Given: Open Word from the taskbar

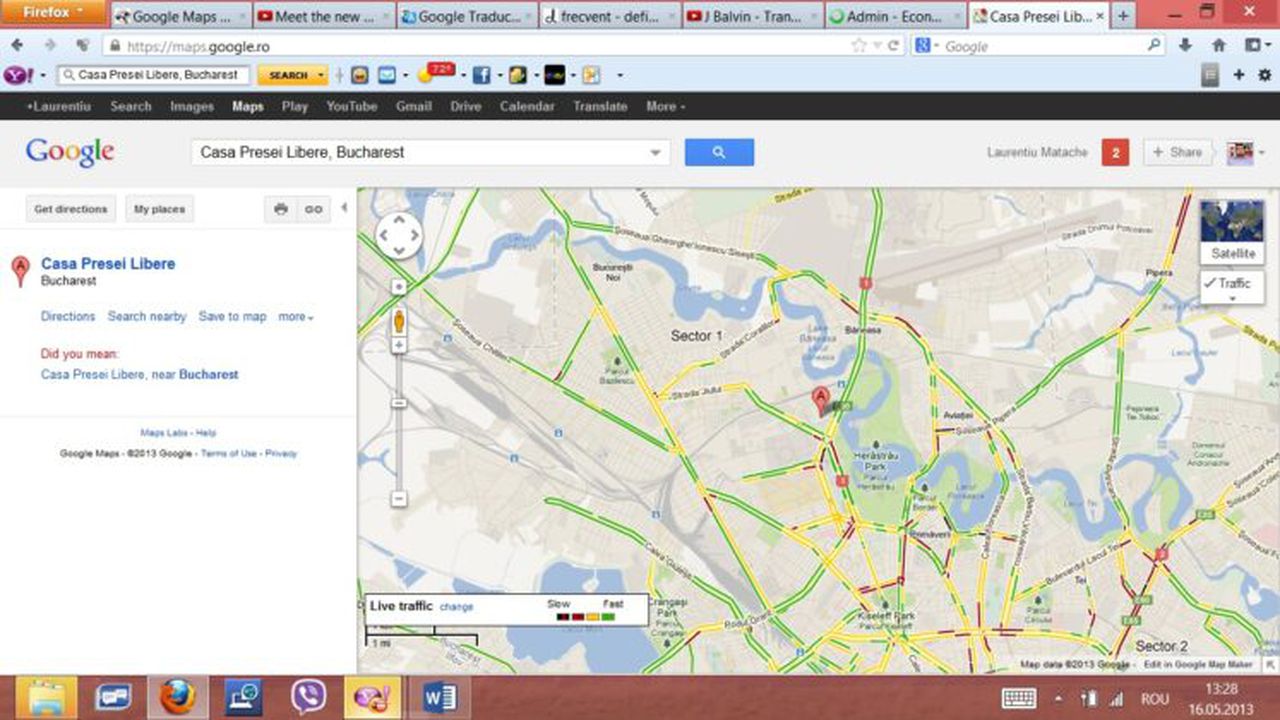Looking at the screenshot, I should click(x=439, y=696).
